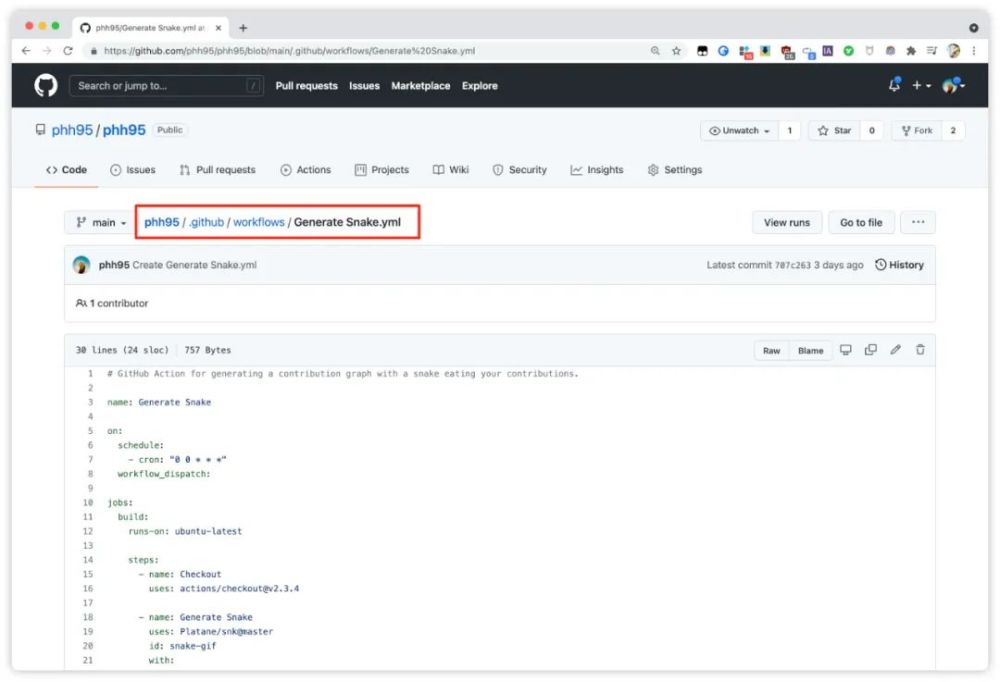
Task: Switch to the Actions tab
Action: pyautogui.click(x=305, y=170)
